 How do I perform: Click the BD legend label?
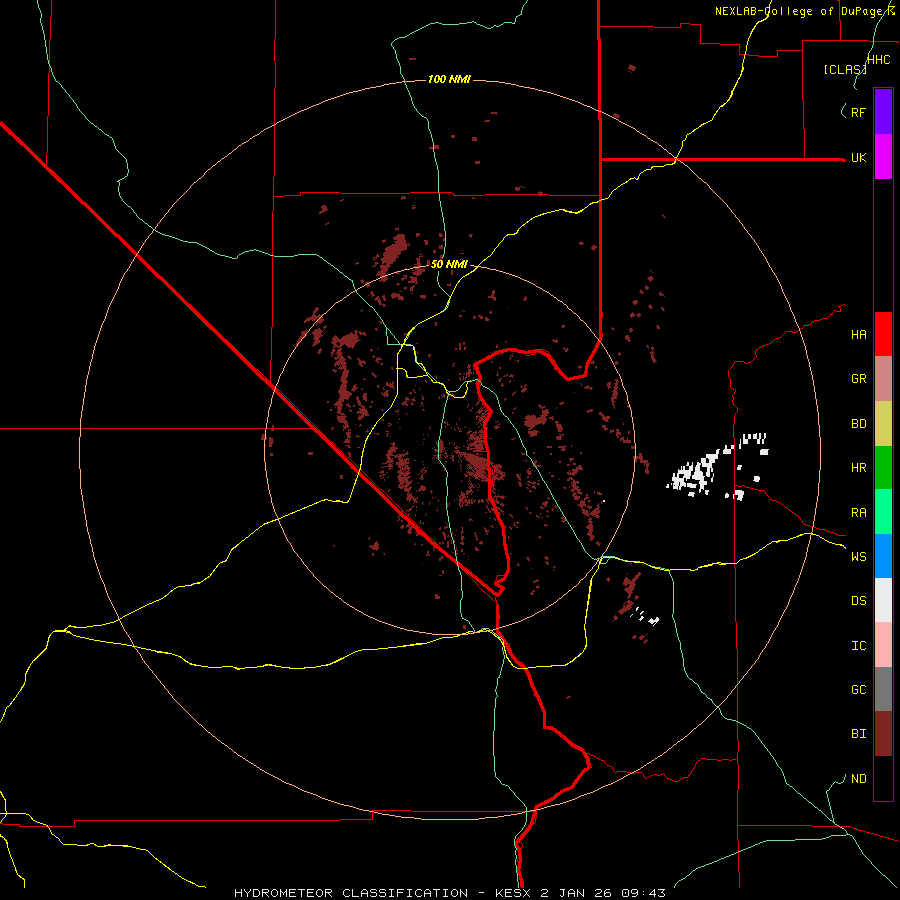(x=858, y=424)
